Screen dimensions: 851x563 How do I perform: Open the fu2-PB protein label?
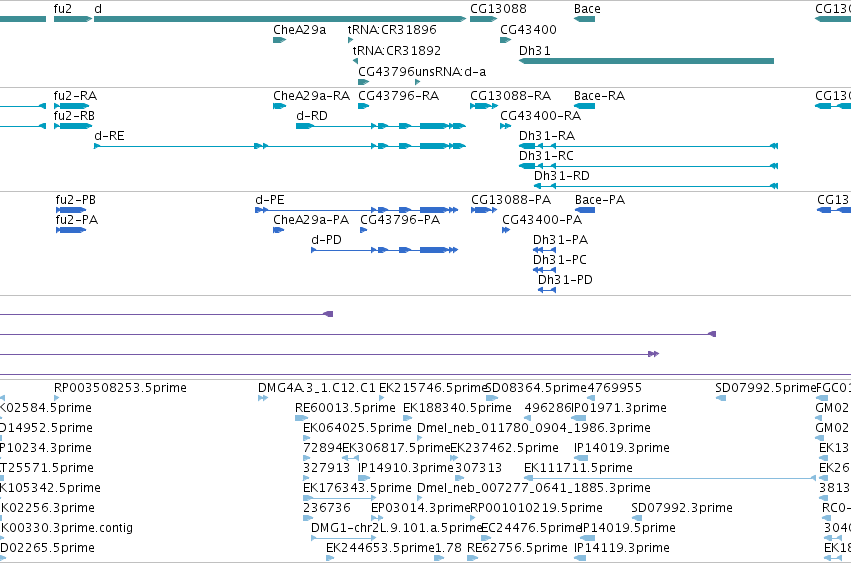pyautogui.click(x=75, y=200)
